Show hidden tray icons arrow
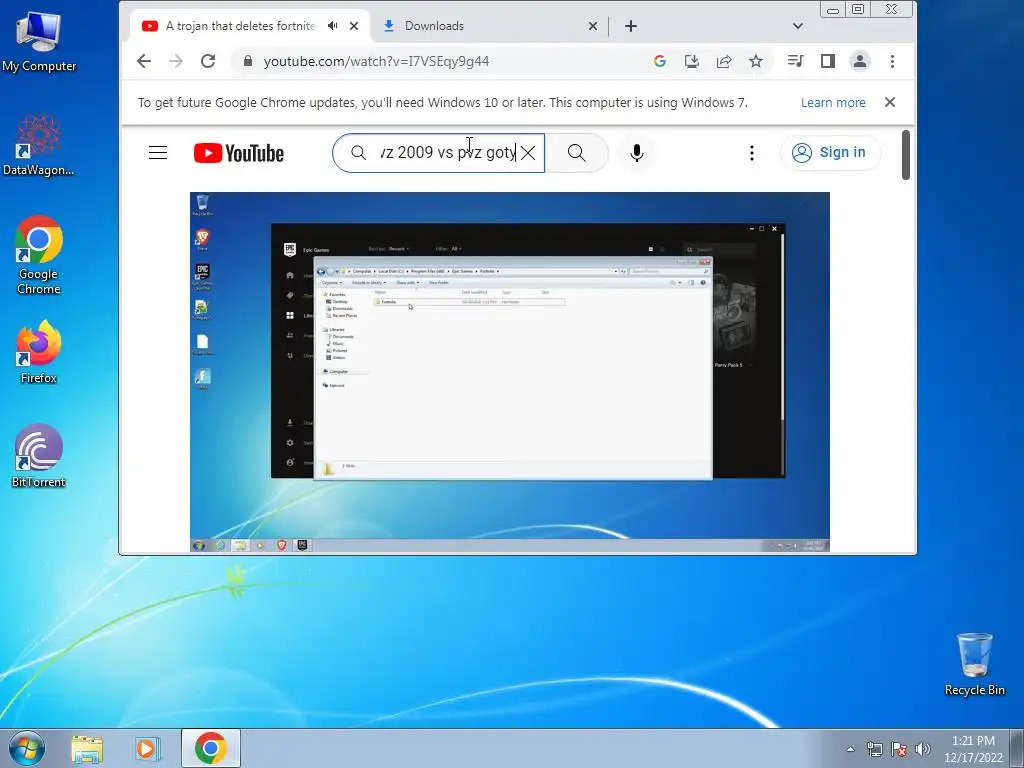 [x=850, y=749]
